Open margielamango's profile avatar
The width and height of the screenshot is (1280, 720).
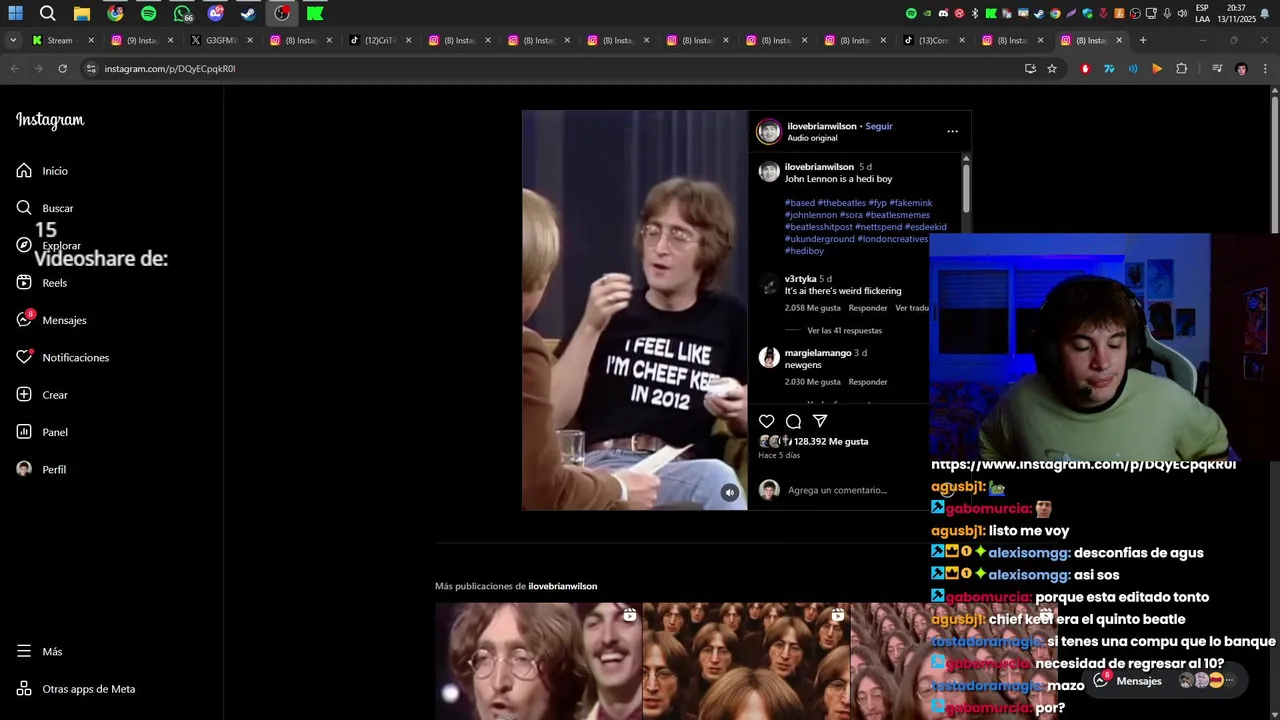(x=769, y=358)
